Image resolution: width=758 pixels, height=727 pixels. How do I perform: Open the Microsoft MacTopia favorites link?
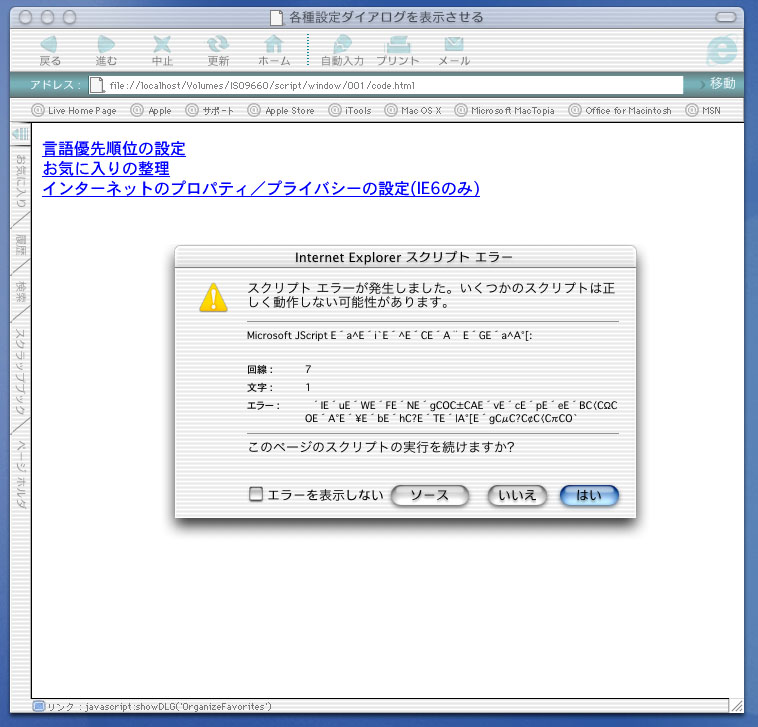(x=505, y=110)
